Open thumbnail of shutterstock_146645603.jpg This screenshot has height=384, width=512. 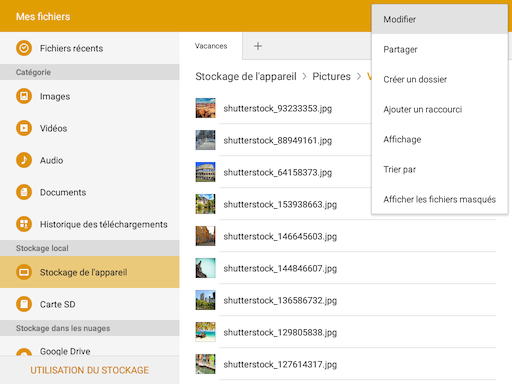click(x=205, y=236)
